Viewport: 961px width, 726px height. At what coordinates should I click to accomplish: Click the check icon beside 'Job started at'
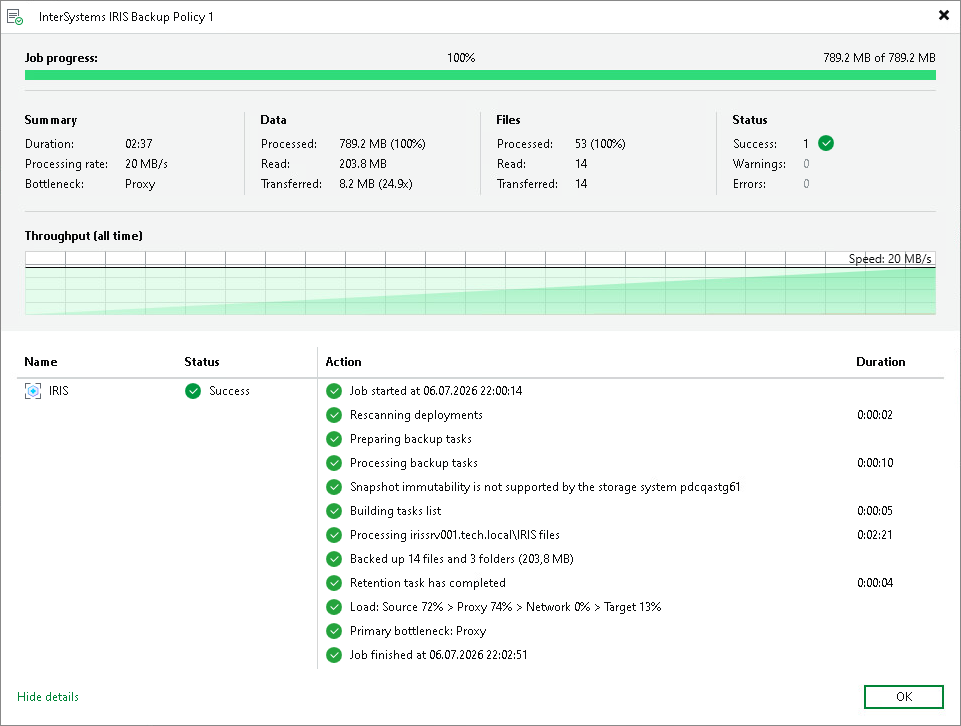(x=334, y=391)
